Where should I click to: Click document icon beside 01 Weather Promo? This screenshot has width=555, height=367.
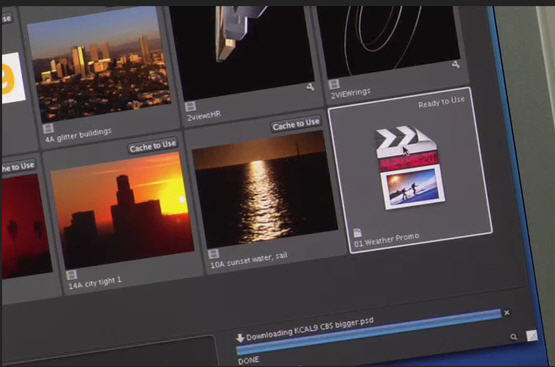pos(357,233)
